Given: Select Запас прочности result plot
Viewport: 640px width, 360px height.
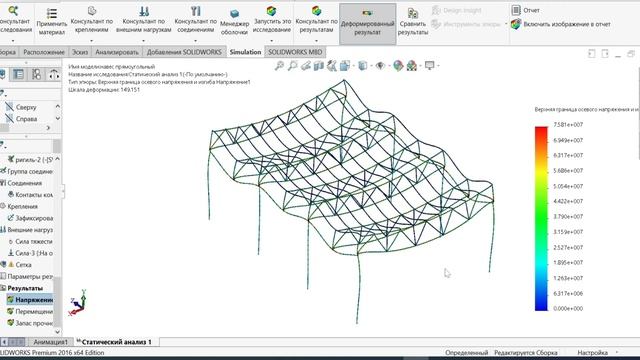Looking at the screenshot, I should [30, 323].
